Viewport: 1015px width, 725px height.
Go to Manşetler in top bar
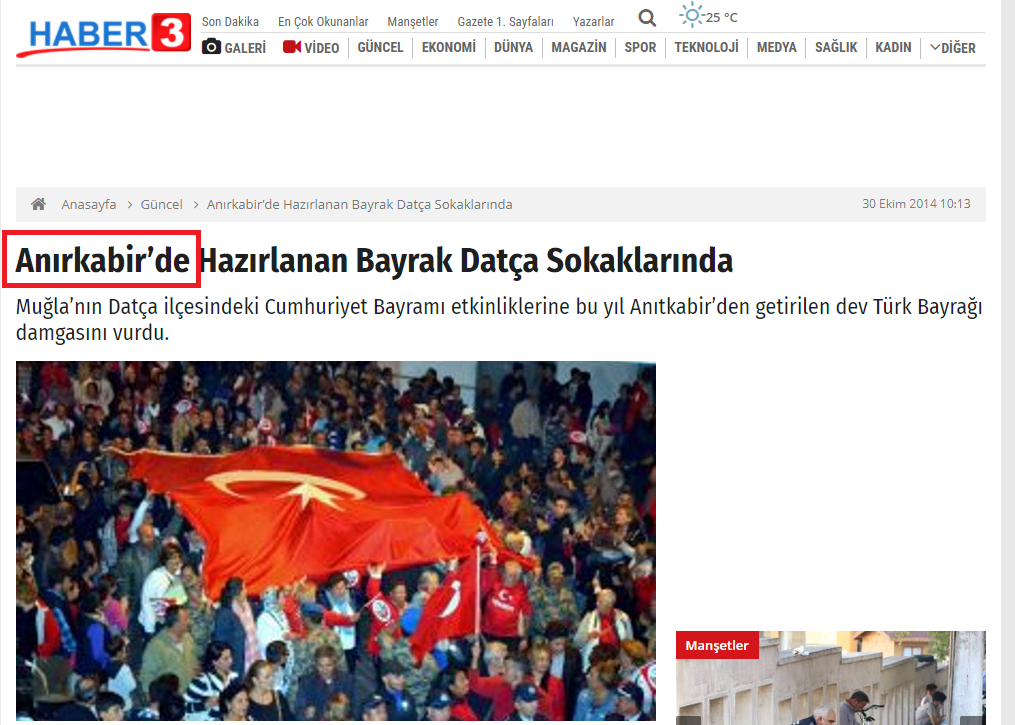(413, 21)
